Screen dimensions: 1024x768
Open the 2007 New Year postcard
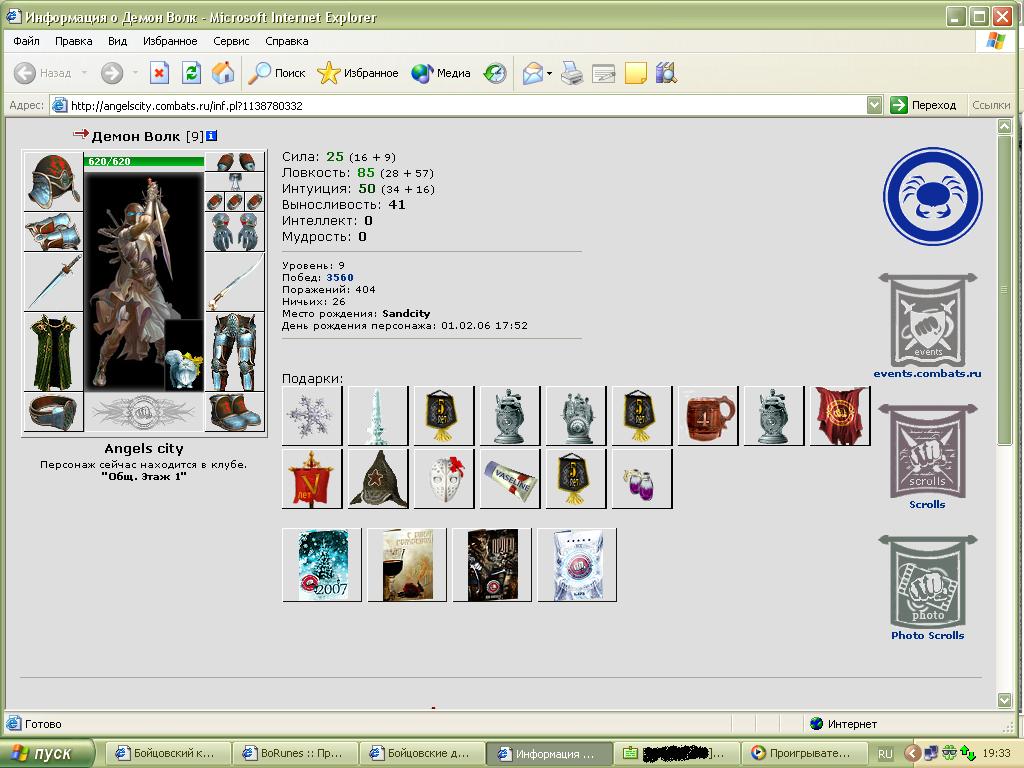(322, 564)
